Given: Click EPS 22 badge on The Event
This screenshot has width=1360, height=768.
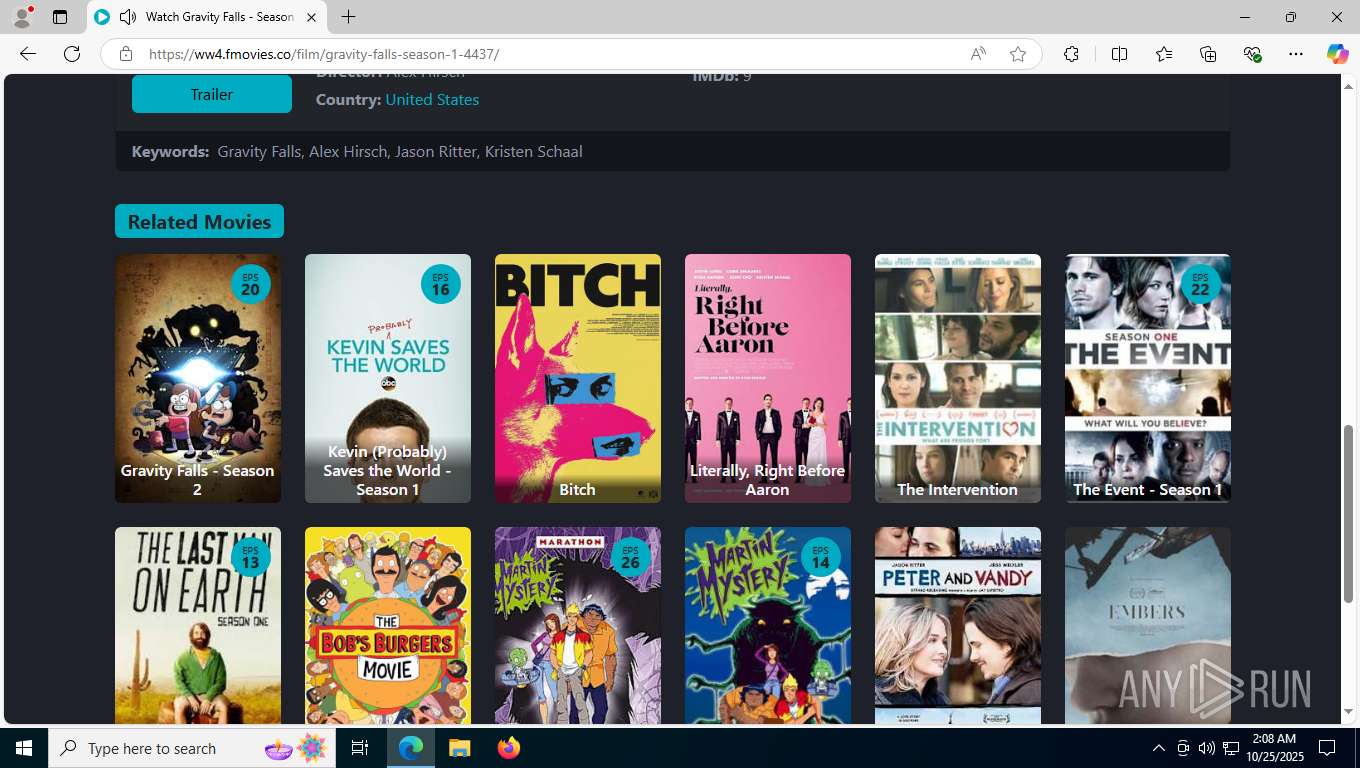Looking at the screenshot, I should point(1200,284).
